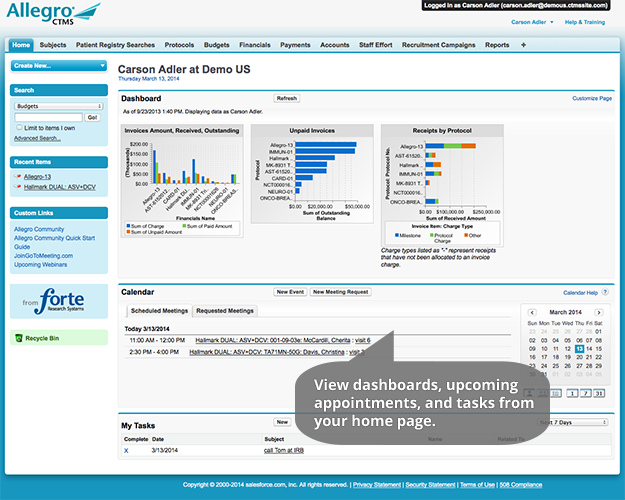Click the Go! search button
The image size is (625, 500).
pos(92,117)
